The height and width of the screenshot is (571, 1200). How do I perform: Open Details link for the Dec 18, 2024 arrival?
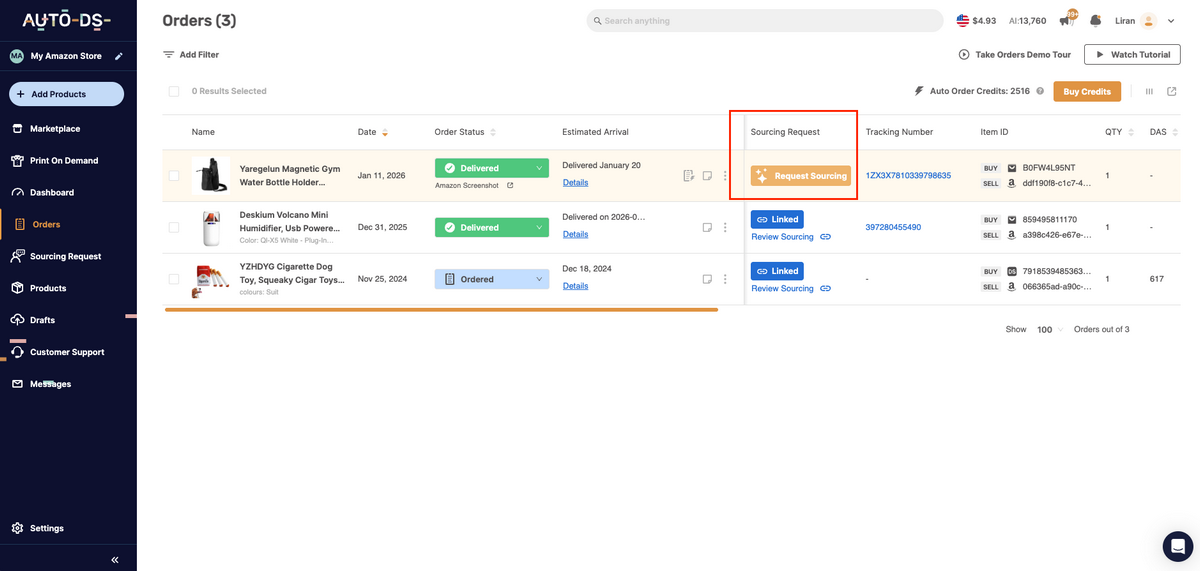point(575,286)
